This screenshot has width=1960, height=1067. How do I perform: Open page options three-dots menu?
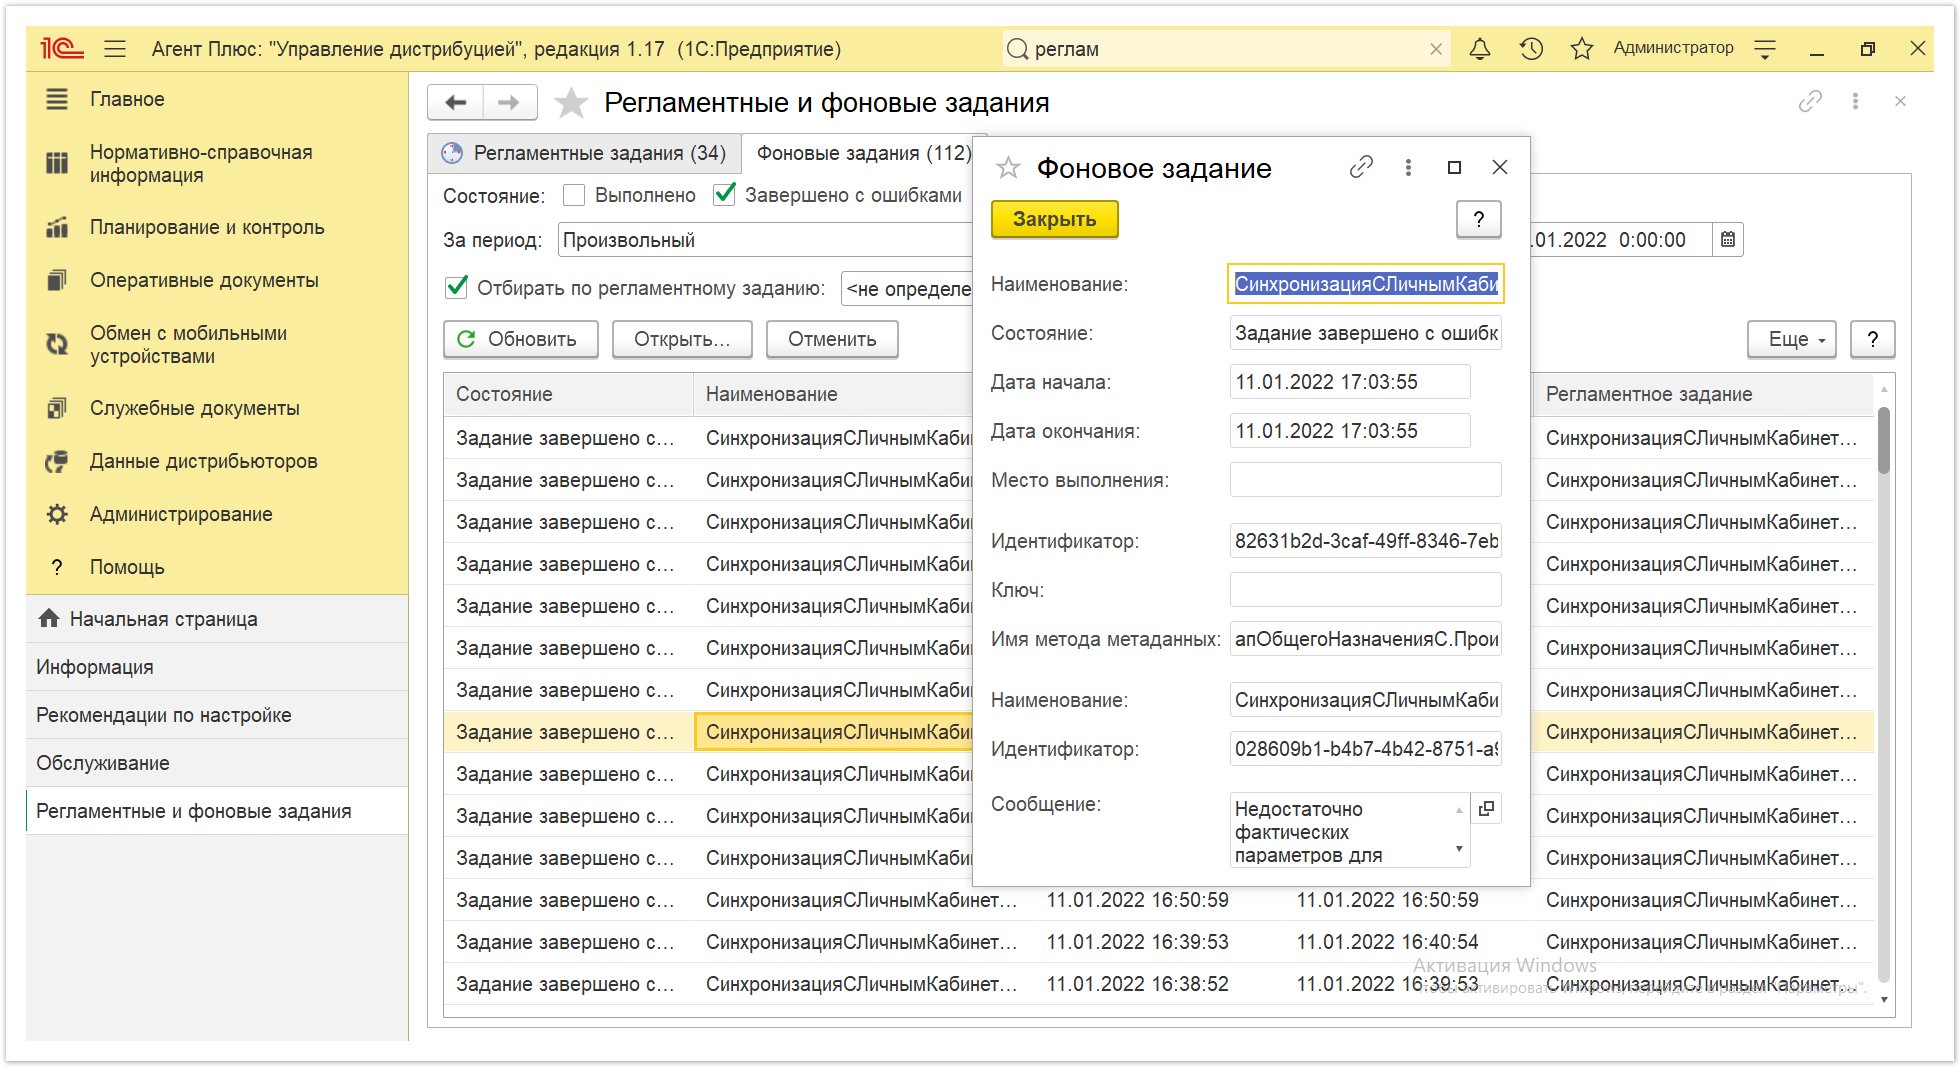1855,101
